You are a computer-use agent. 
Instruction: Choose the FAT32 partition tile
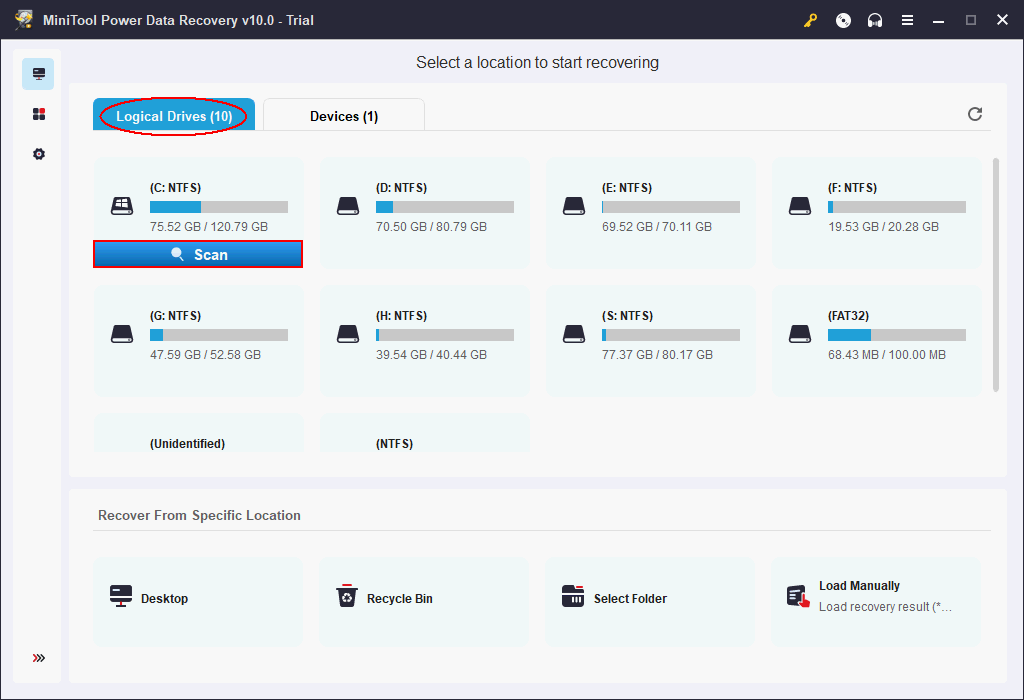pos(876,335)
